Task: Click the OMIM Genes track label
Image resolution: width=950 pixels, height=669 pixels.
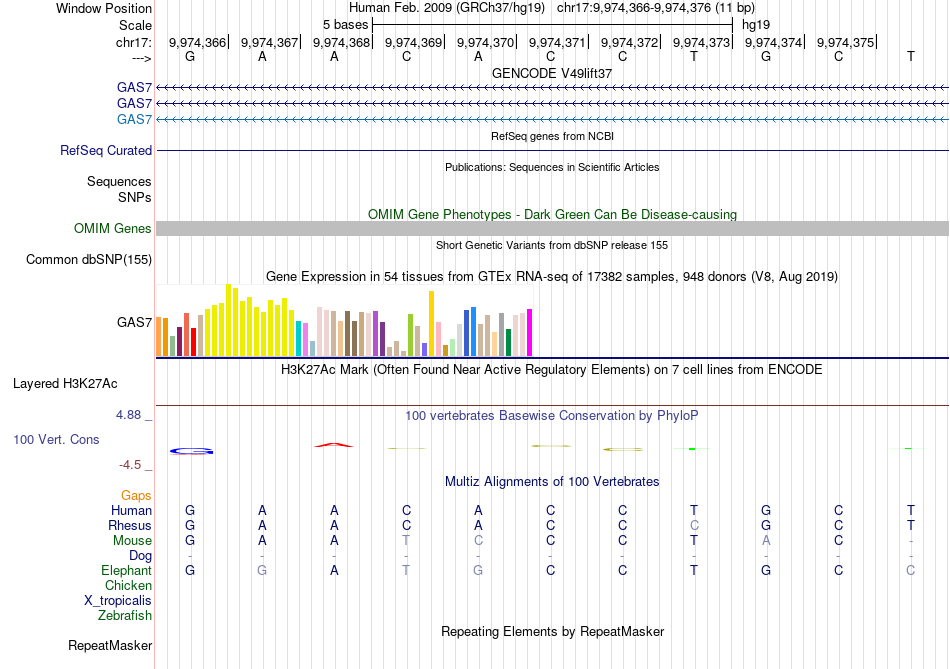Action: 113,228
